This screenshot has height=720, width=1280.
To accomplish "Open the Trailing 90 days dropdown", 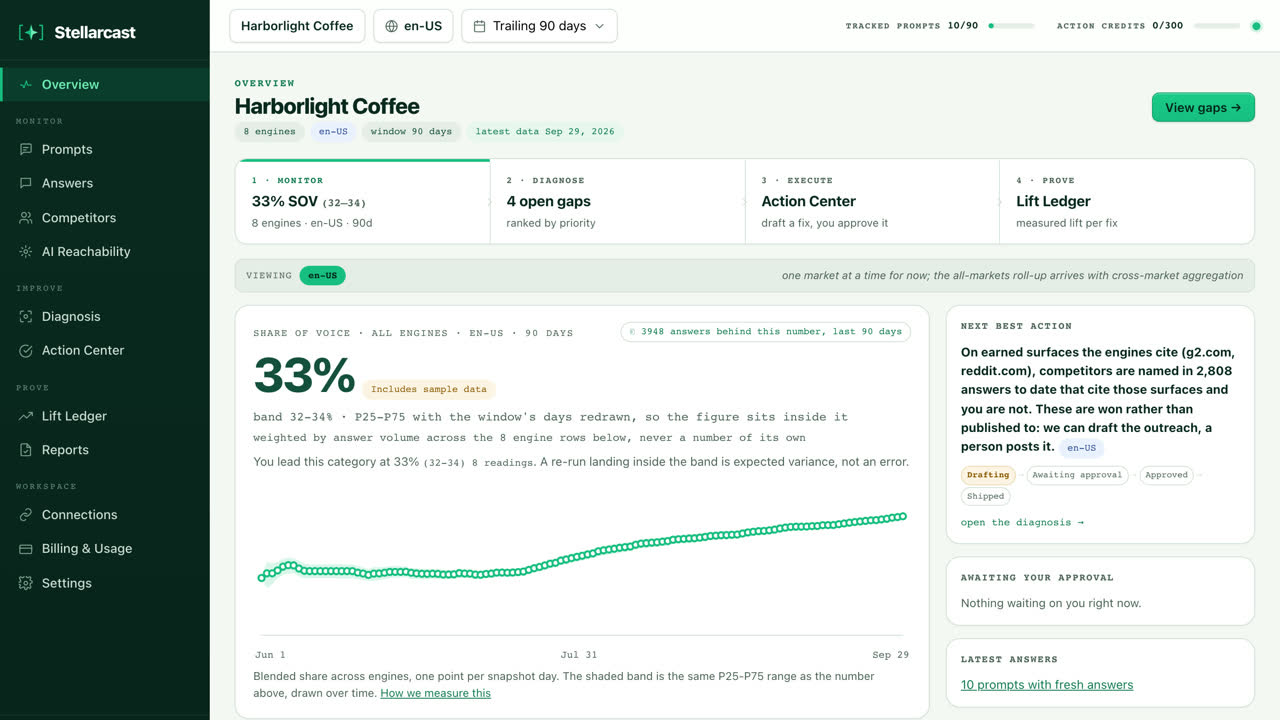I will (x=539, y=26).
